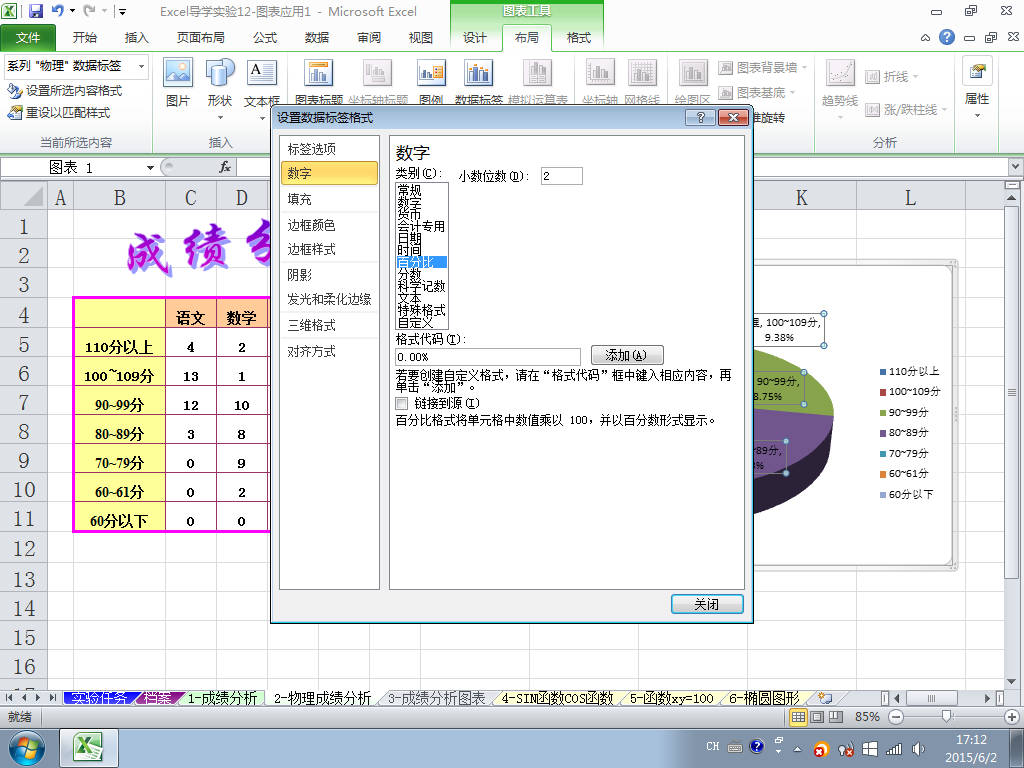Minimize the ribbon with the caret icon
1024x768 pixels.
click(925, 38)
